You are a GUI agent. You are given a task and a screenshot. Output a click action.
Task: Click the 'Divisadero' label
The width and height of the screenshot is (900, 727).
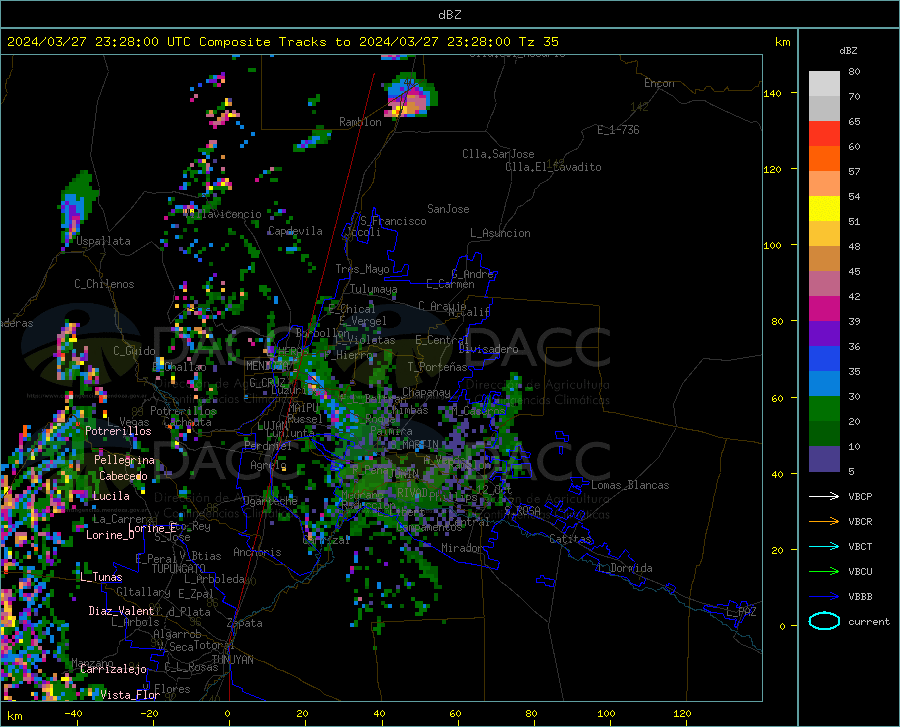[488, 349]
